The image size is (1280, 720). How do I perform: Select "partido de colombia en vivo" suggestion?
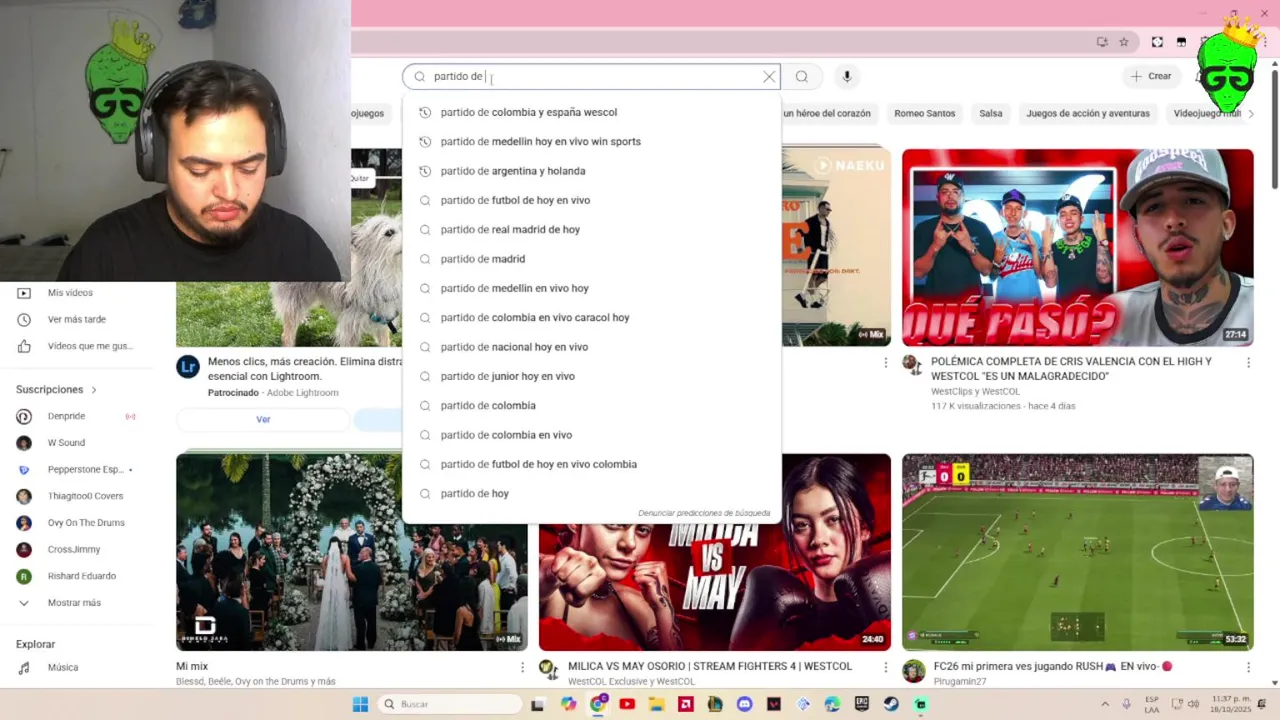591,435
